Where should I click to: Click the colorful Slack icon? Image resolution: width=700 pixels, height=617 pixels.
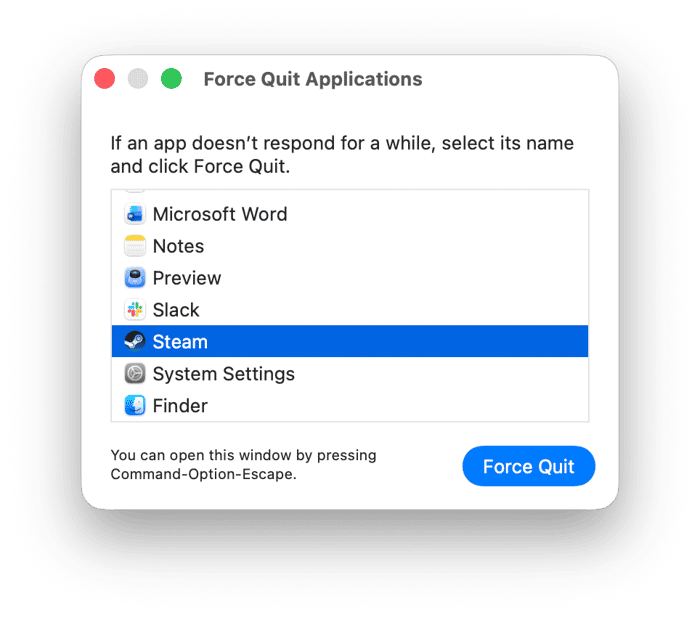pyautogui.click(x=134, y=309)
